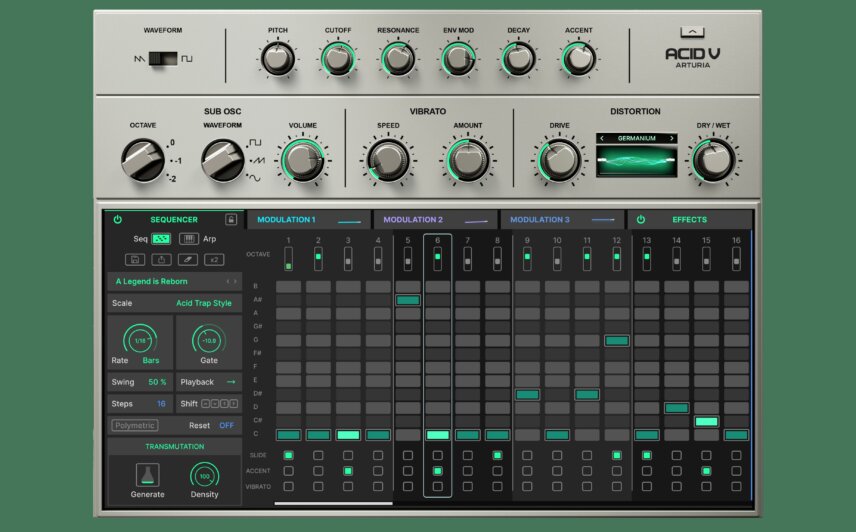Open the Rate Bars sync dropdown

151,361
